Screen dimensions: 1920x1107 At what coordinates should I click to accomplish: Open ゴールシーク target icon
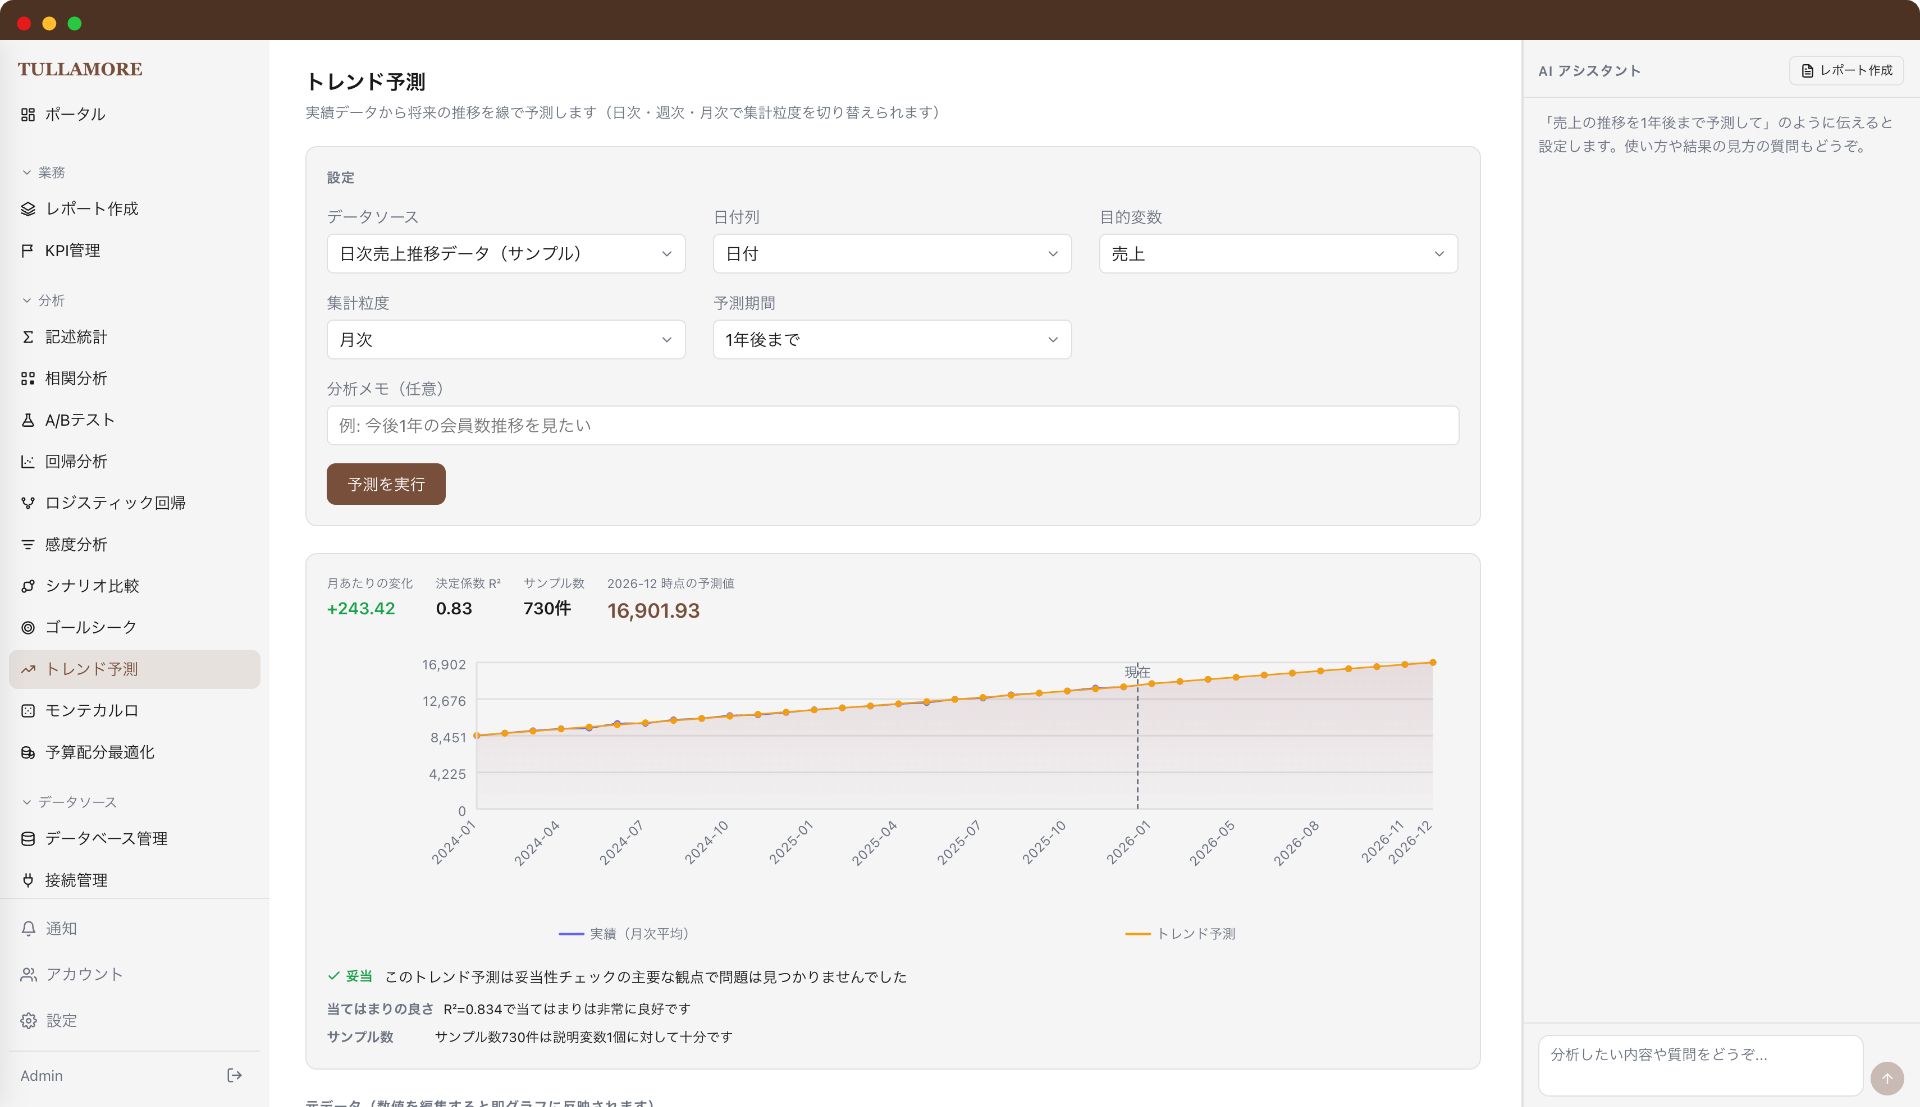[x=28, y=628]
